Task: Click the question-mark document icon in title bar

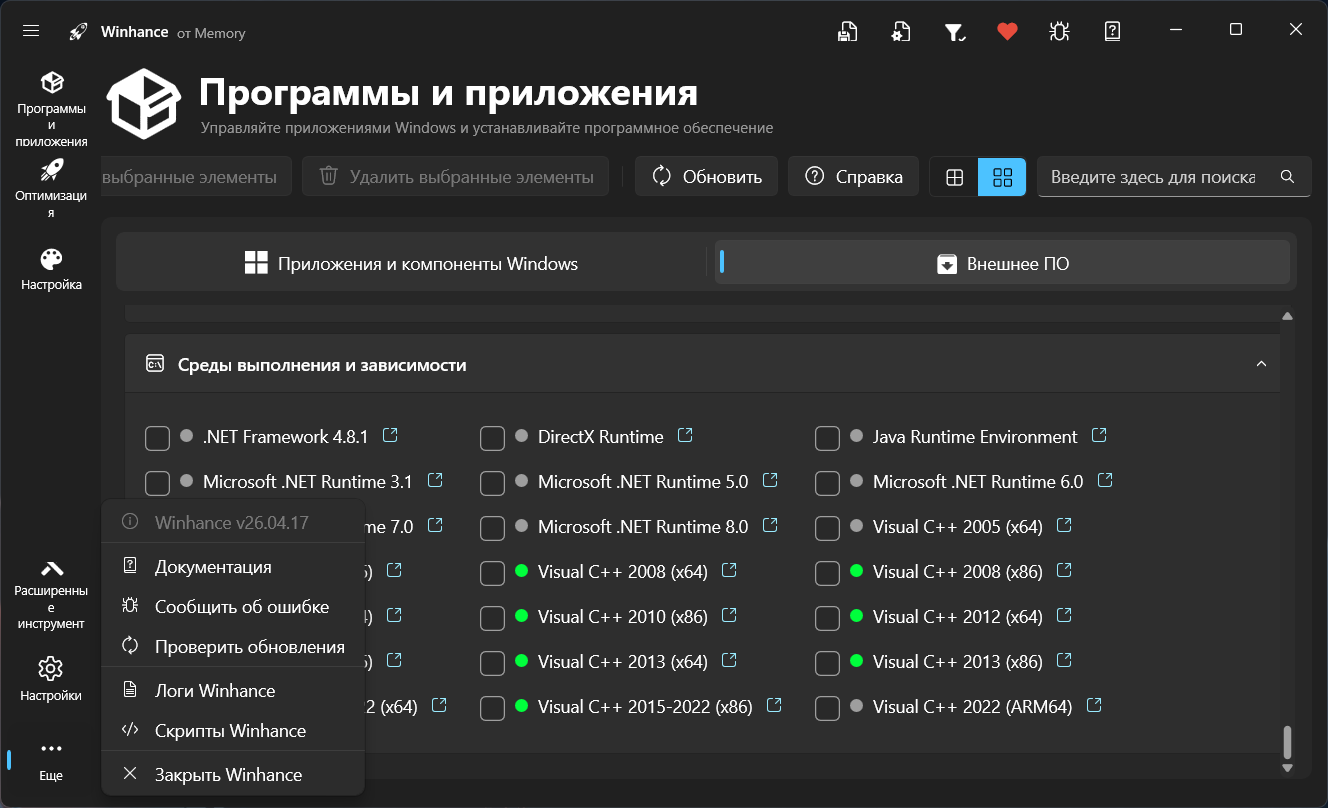Action: pos(1112,31)
